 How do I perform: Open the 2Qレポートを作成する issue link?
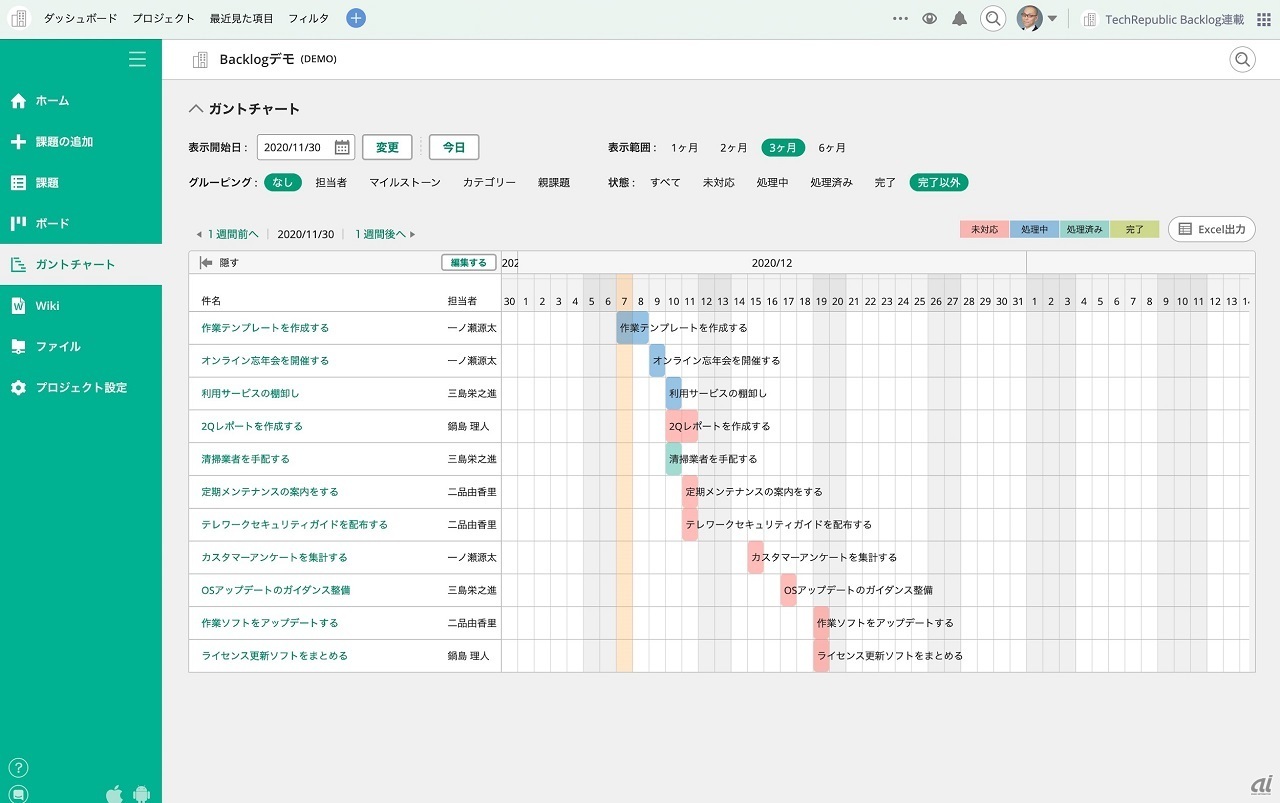252,426
